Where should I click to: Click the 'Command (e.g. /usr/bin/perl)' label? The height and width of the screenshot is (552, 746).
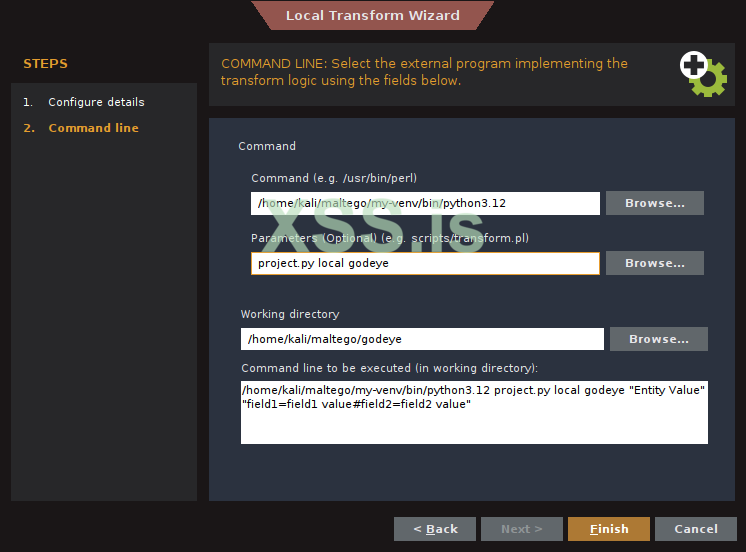[334, 178]
